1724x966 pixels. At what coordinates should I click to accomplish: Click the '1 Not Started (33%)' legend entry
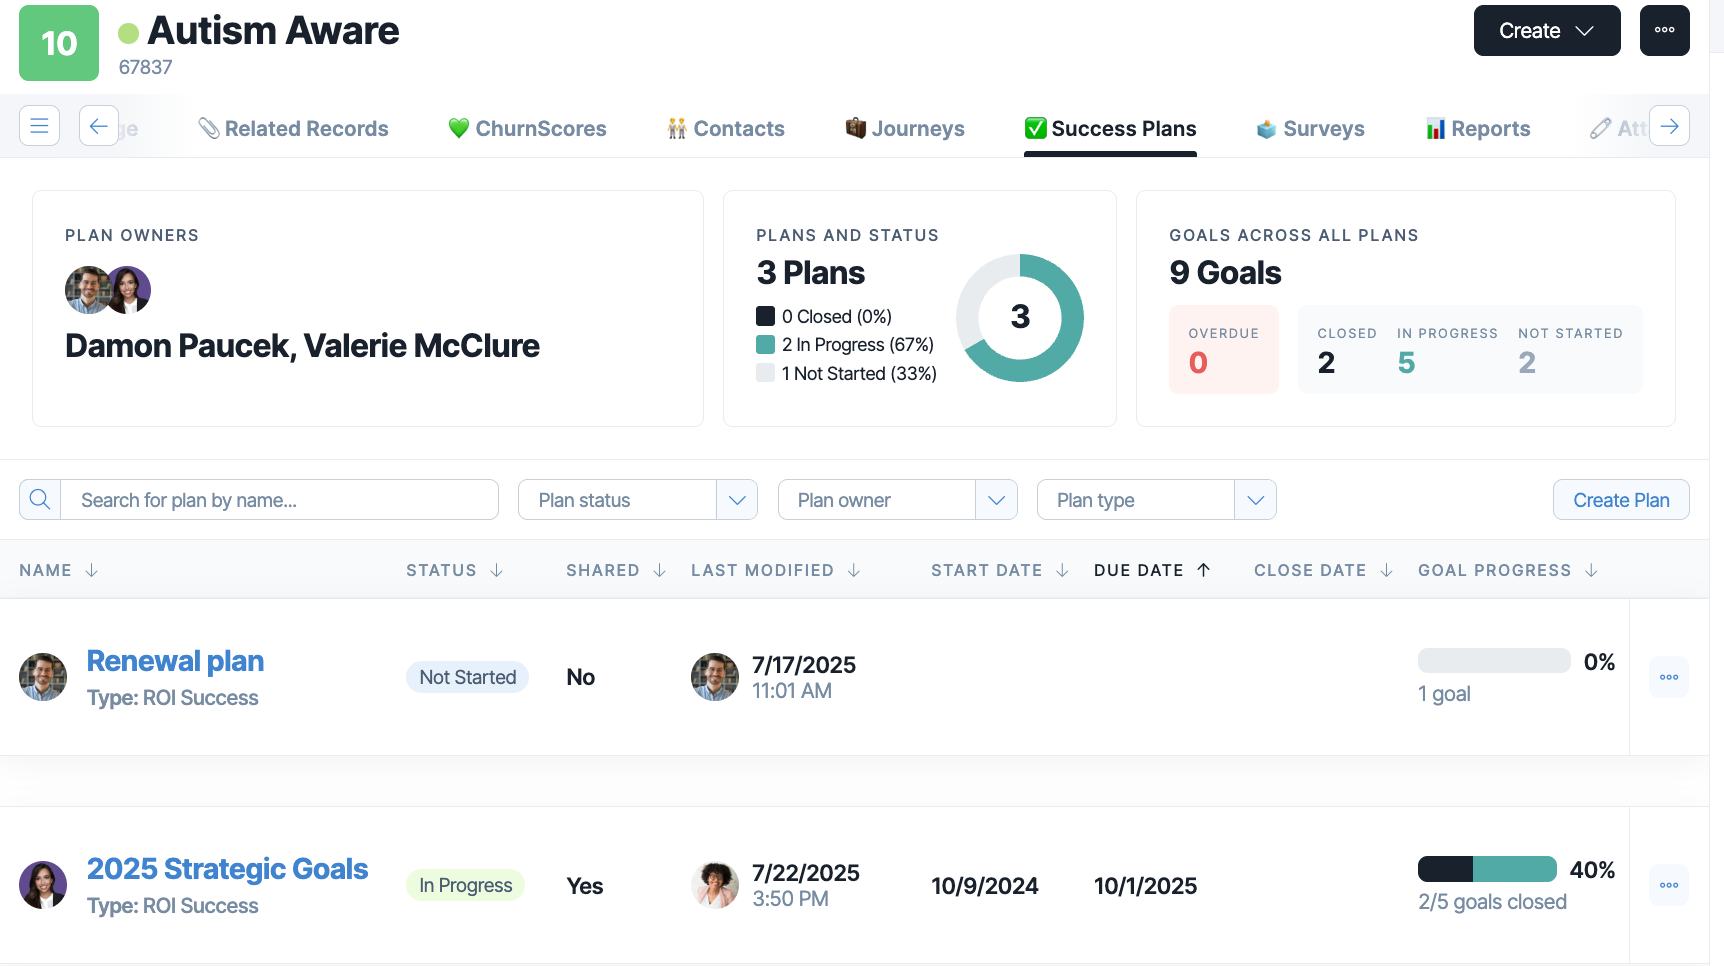coord(846,373)
